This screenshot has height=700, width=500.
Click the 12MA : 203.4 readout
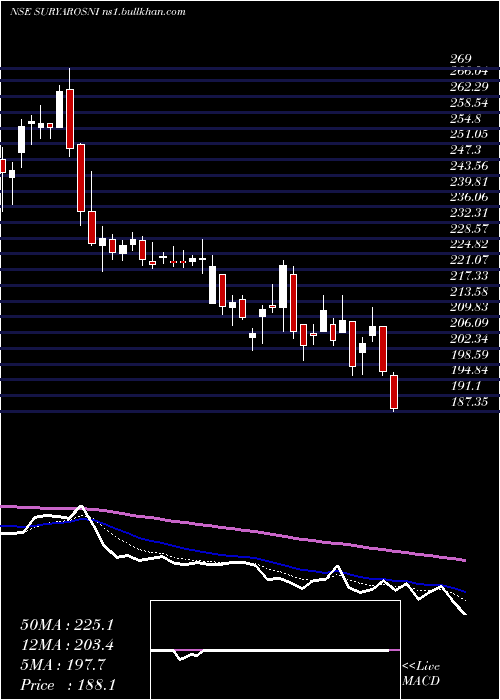(67, 645)
